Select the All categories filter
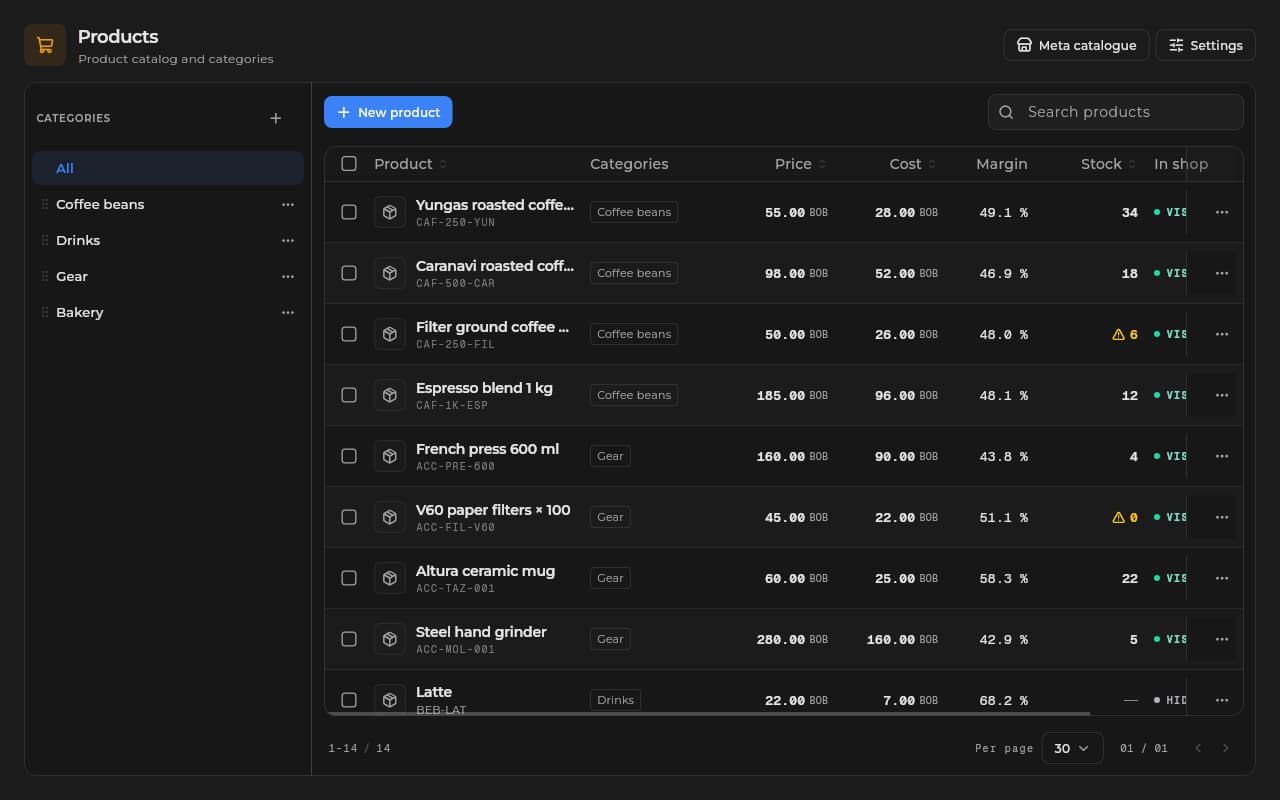 click(168, 168)
